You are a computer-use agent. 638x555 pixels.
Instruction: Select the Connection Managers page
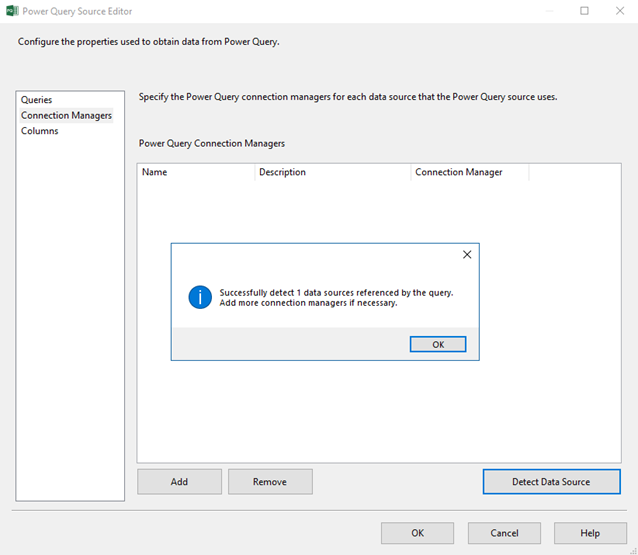point(66,115)
